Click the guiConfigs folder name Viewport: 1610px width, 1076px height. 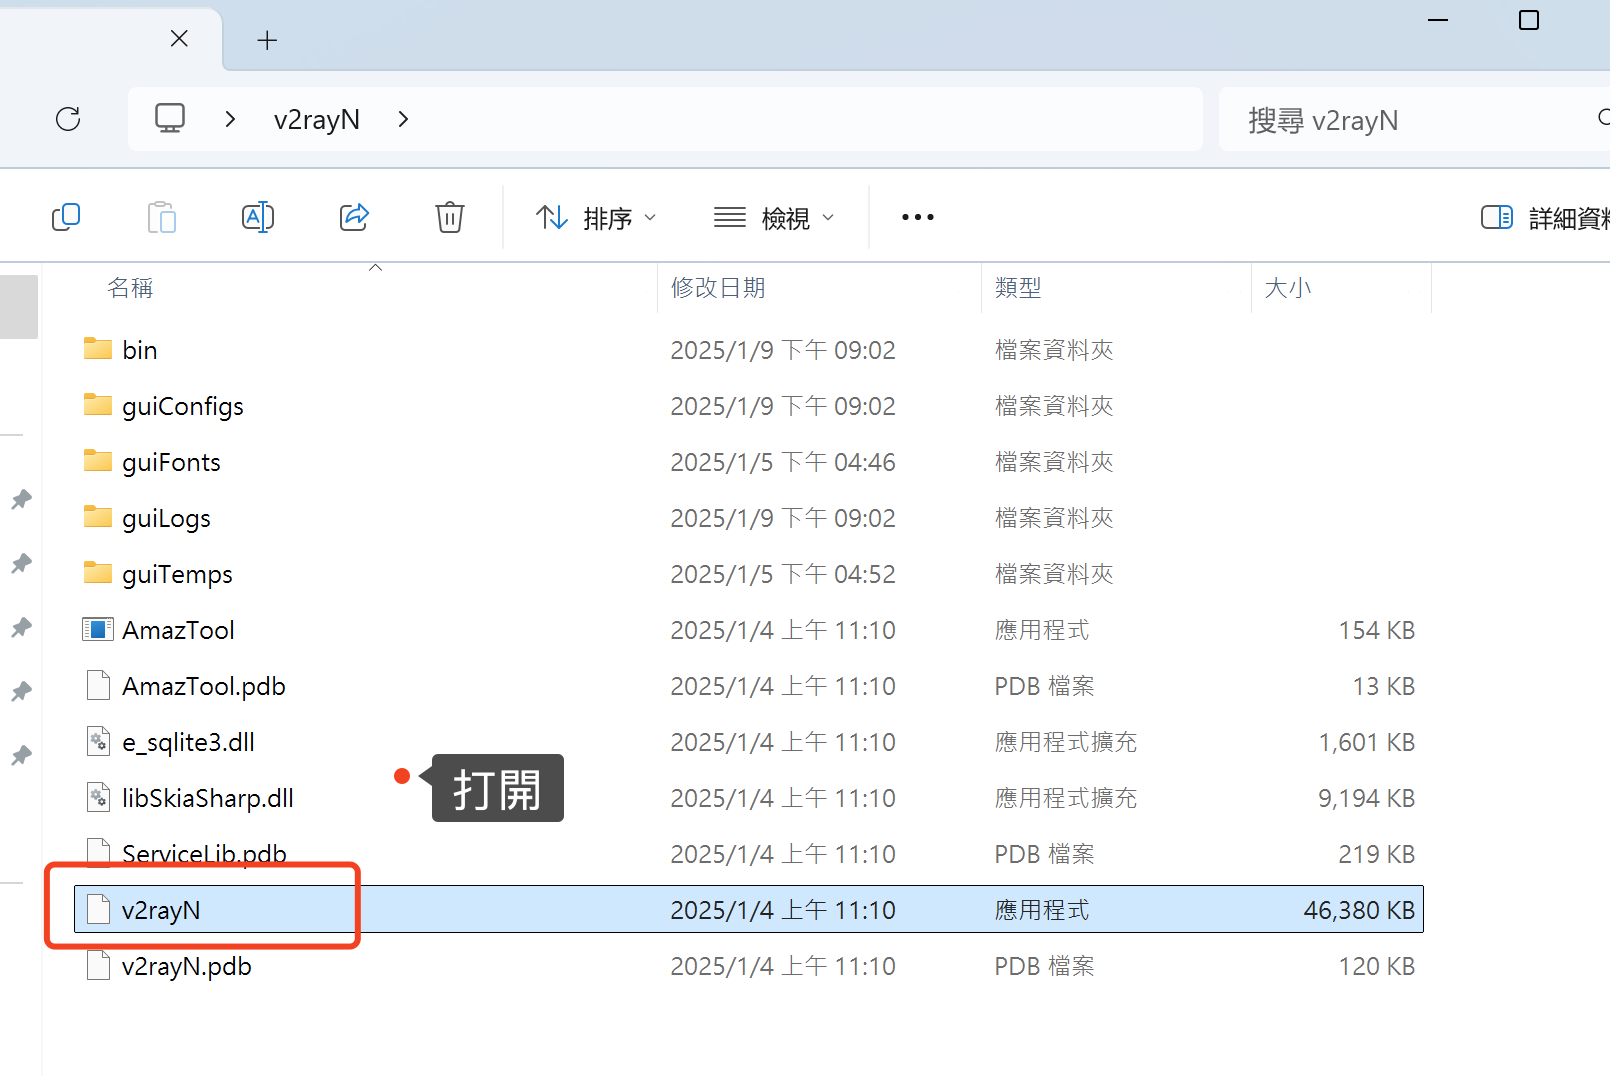183,406
